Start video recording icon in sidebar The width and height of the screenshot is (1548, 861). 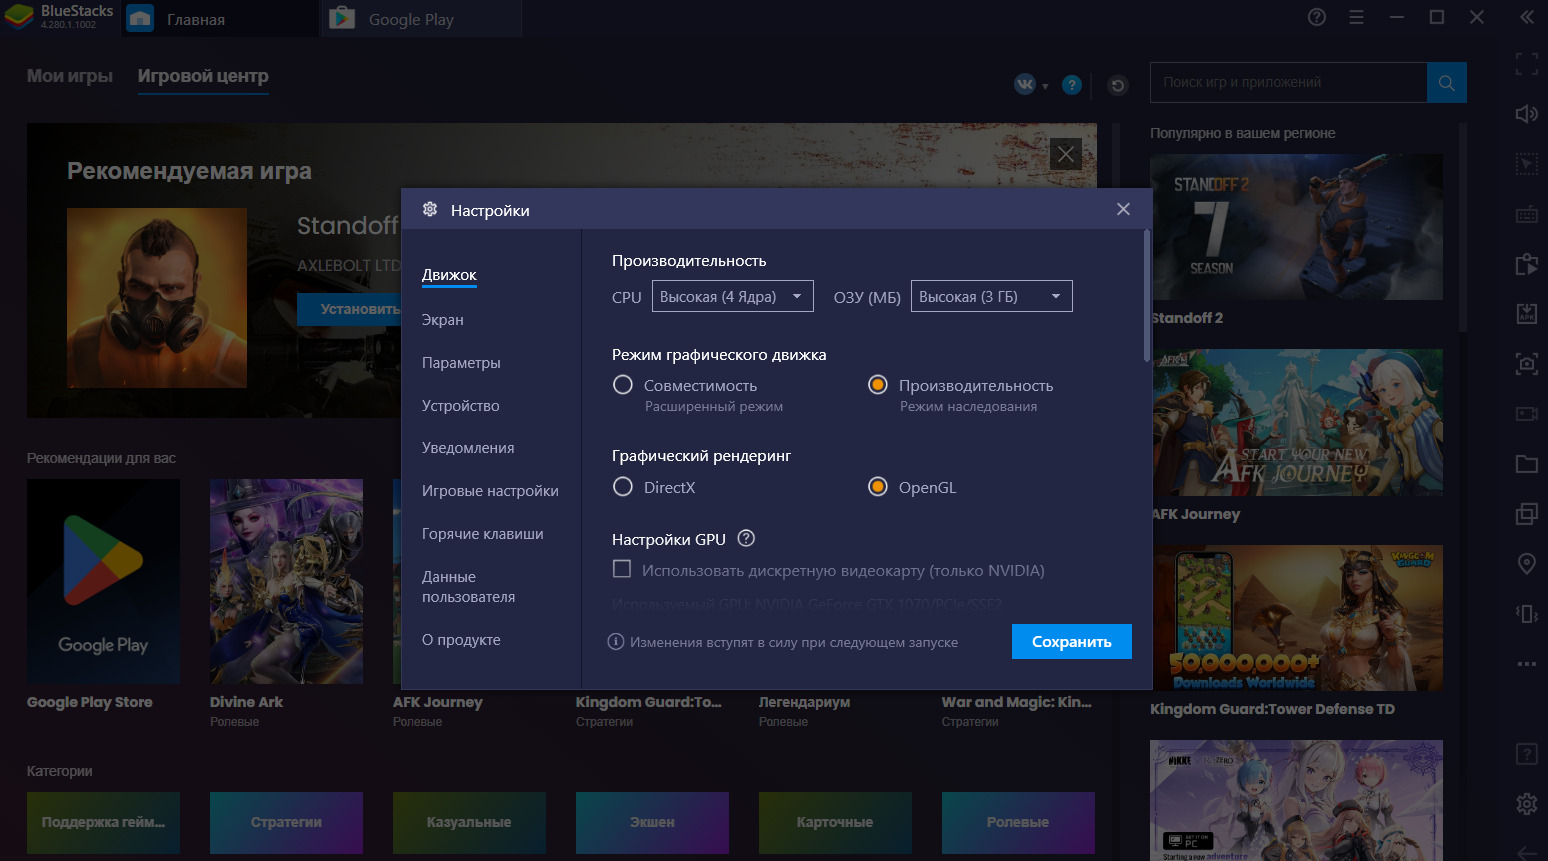click(x=1527, y=414)
